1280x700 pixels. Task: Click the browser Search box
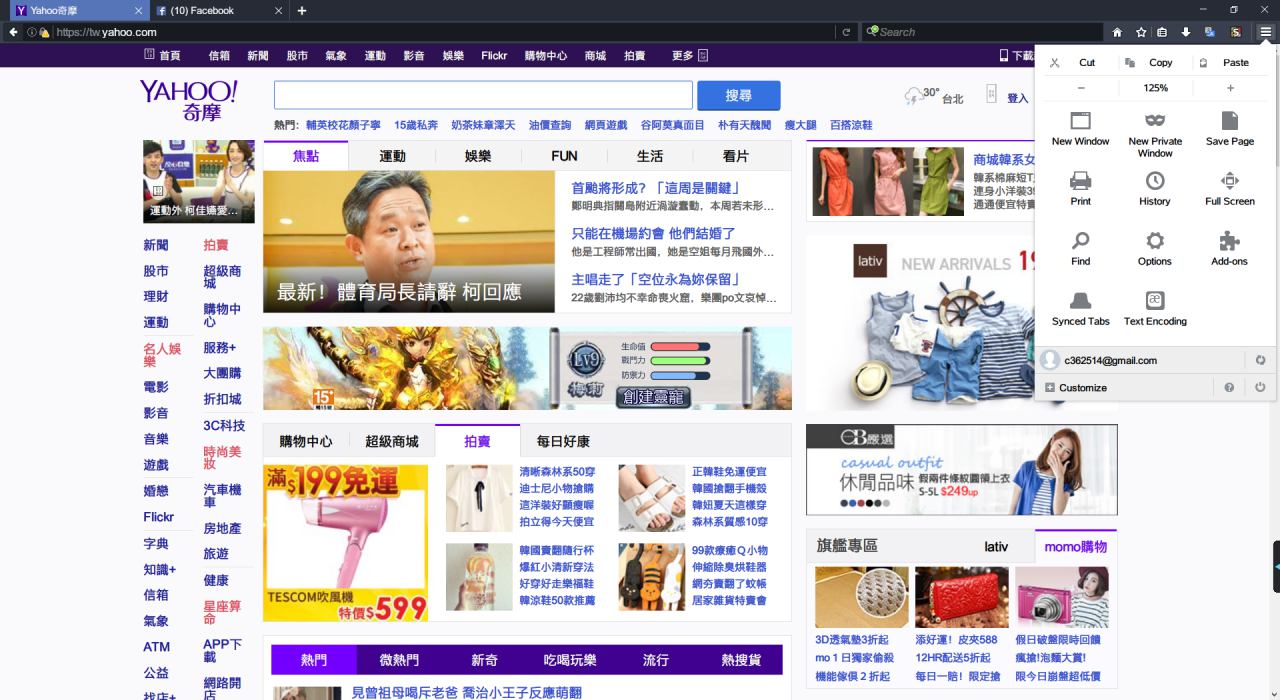[980, 32]
